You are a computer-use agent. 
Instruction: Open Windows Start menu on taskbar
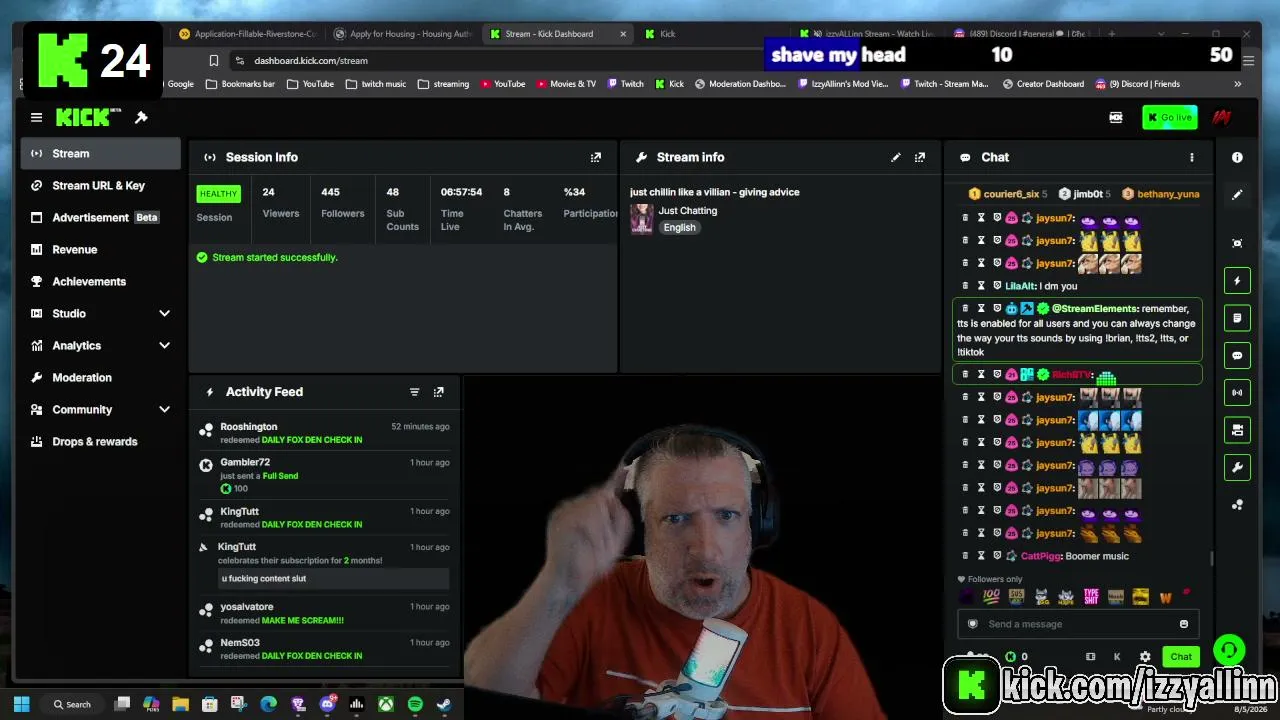click(22, 704)
